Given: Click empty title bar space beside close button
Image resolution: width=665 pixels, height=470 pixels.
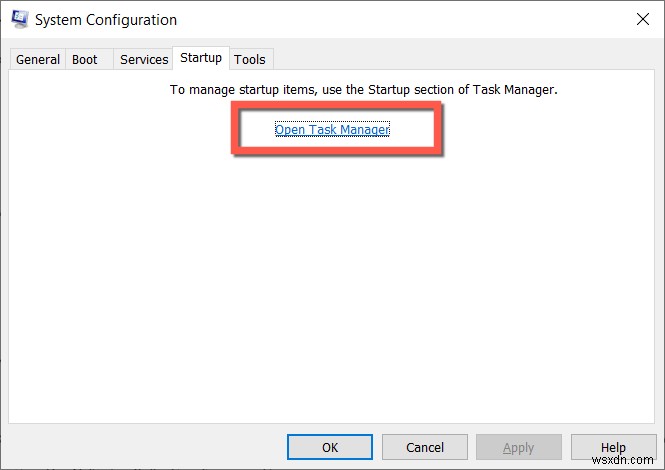Looking at the screenshot, I should point(403,19).
